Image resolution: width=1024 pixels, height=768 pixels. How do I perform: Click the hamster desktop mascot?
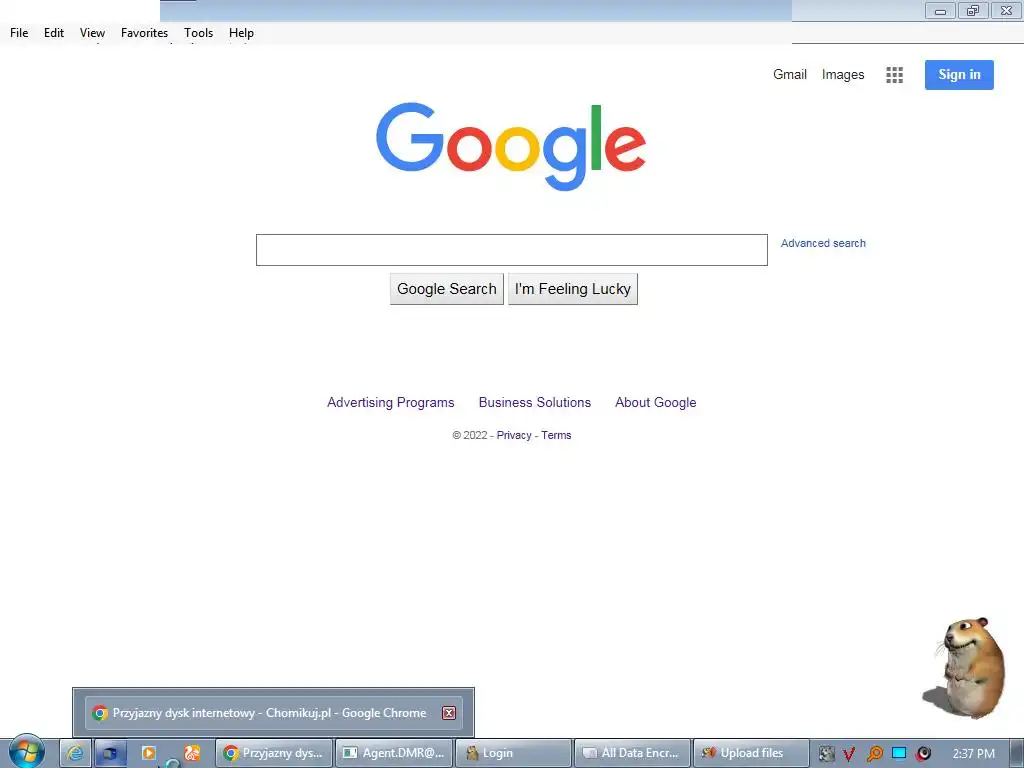965,667
